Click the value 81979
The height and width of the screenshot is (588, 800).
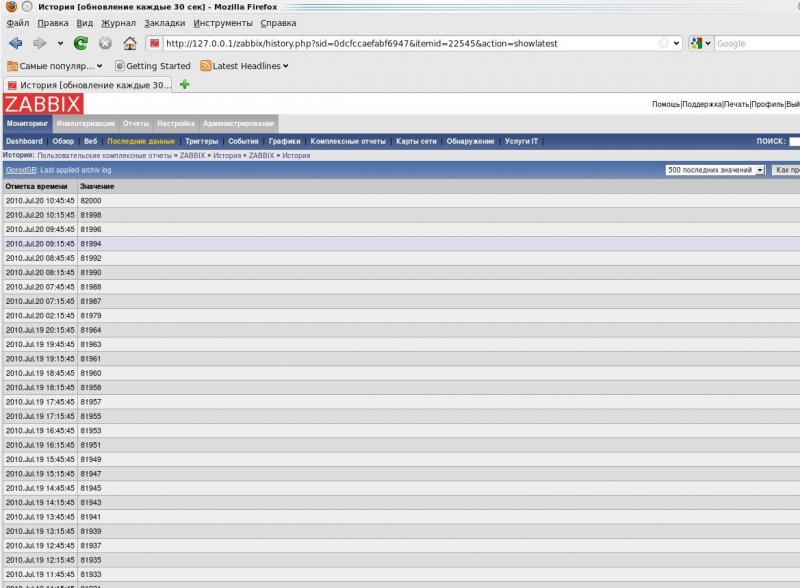coord(91,316)
